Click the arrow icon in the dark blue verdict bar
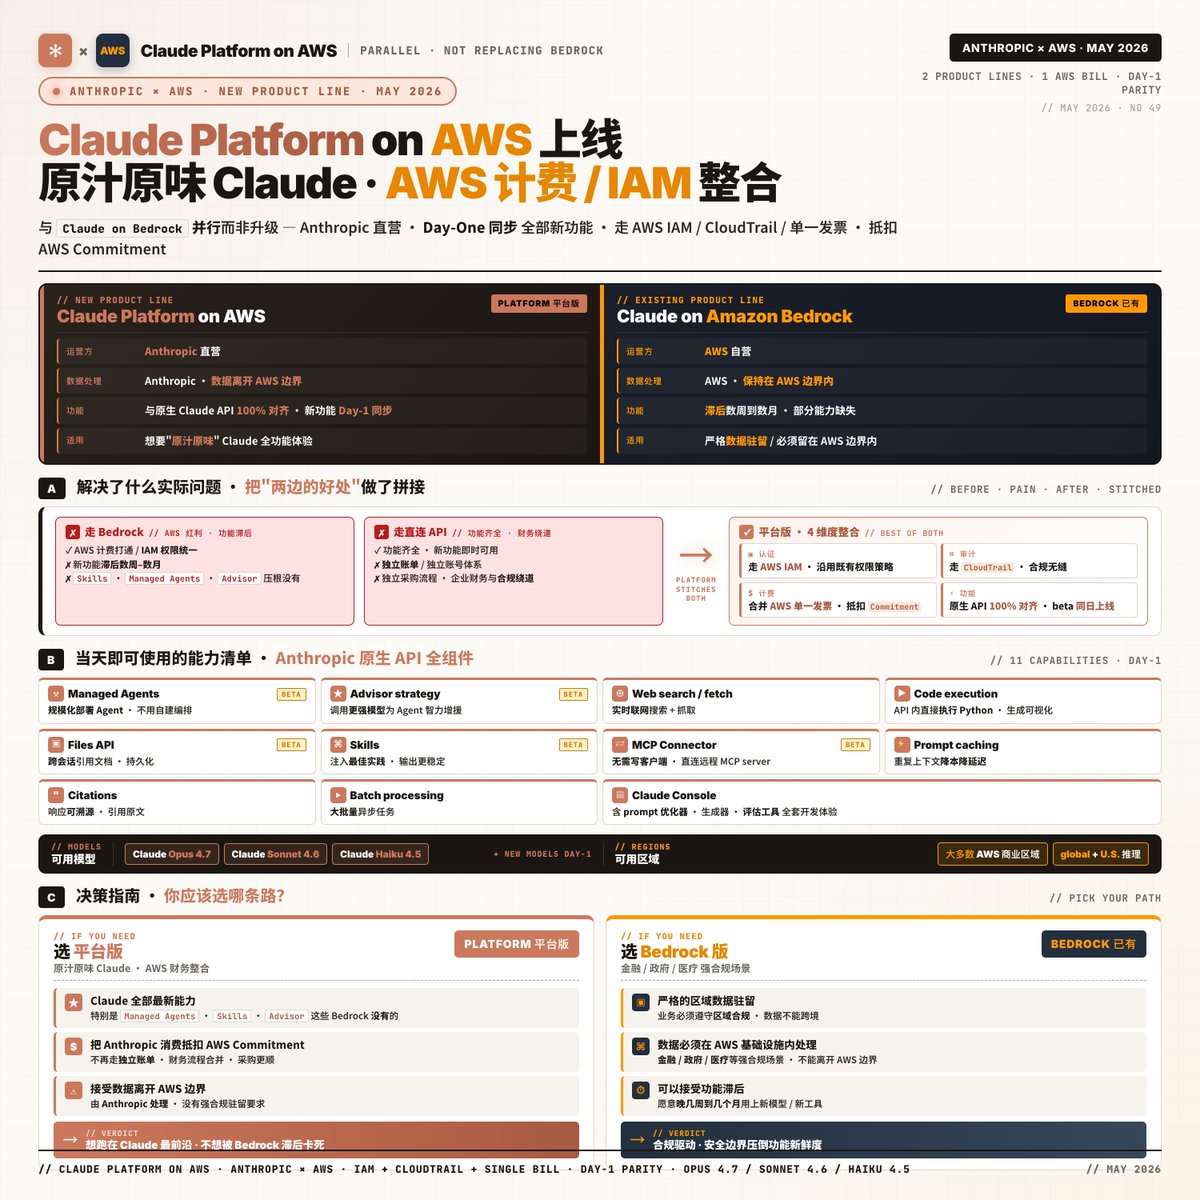This screenshot has width=1200, height=1200. tap(637, 1139)
